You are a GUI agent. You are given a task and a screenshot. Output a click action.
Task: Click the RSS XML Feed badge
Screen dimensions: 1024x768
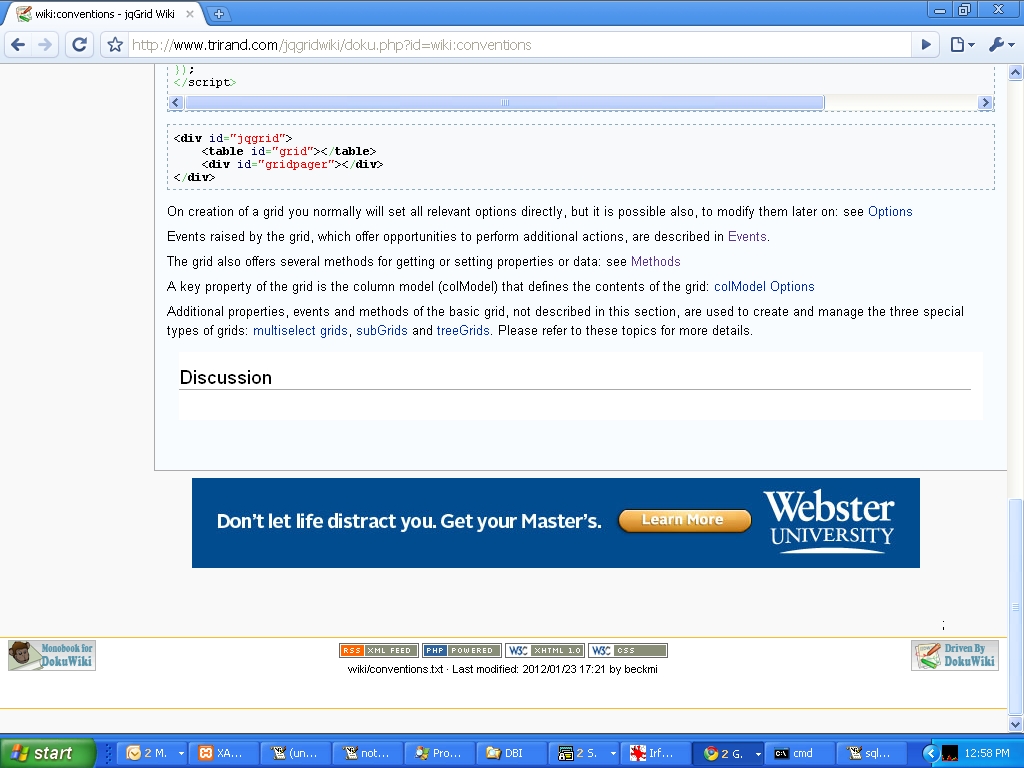click(379, 650)
